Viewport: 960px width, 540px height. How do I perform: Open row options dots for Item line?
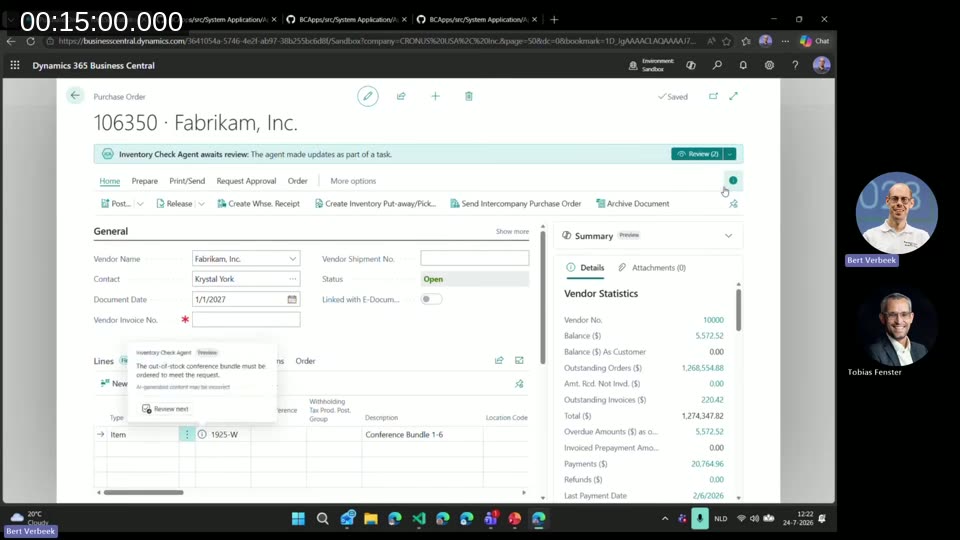tap(187, 434)
